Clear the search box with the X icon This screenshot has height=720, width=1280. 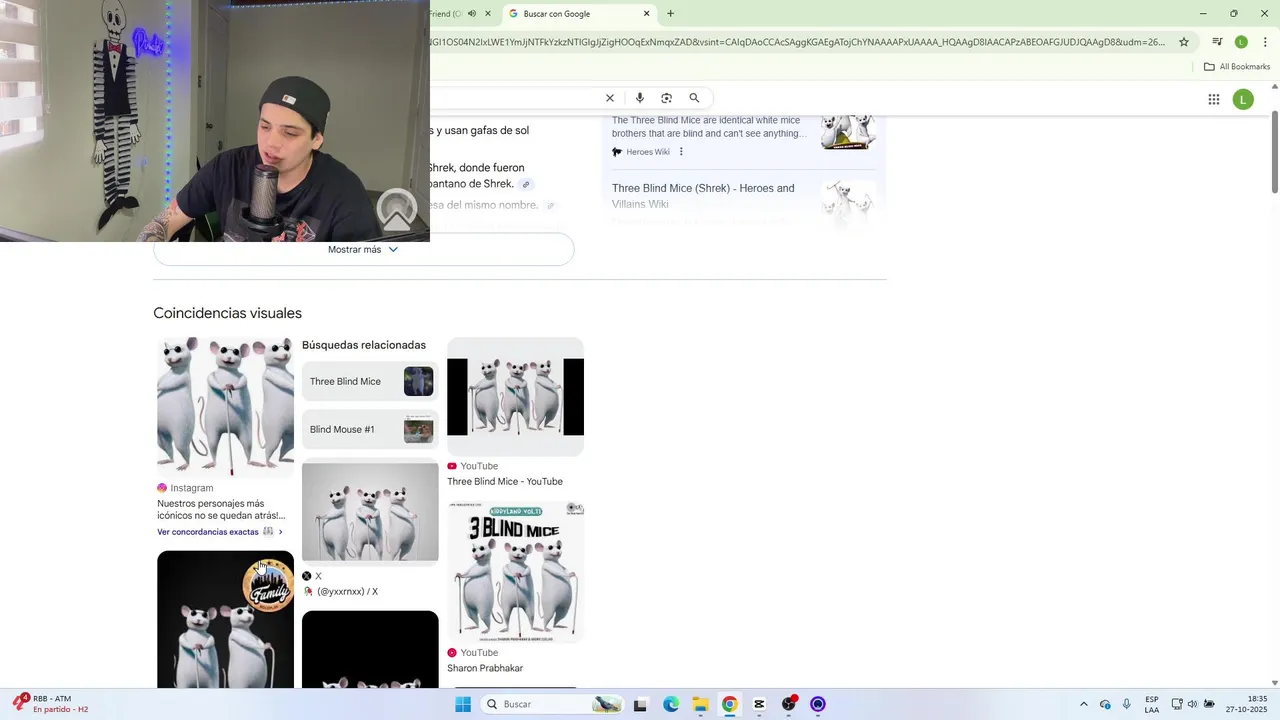pos(610,98)
